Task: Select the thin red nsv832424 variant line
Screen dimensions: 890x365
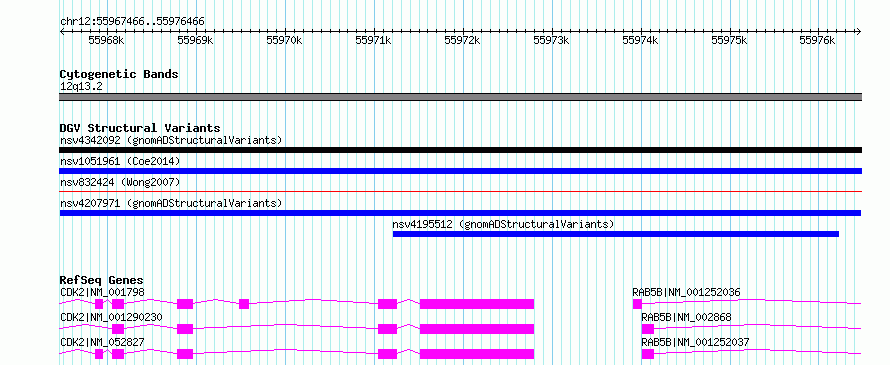Action: pyautogui.click(x=461, y=192)
